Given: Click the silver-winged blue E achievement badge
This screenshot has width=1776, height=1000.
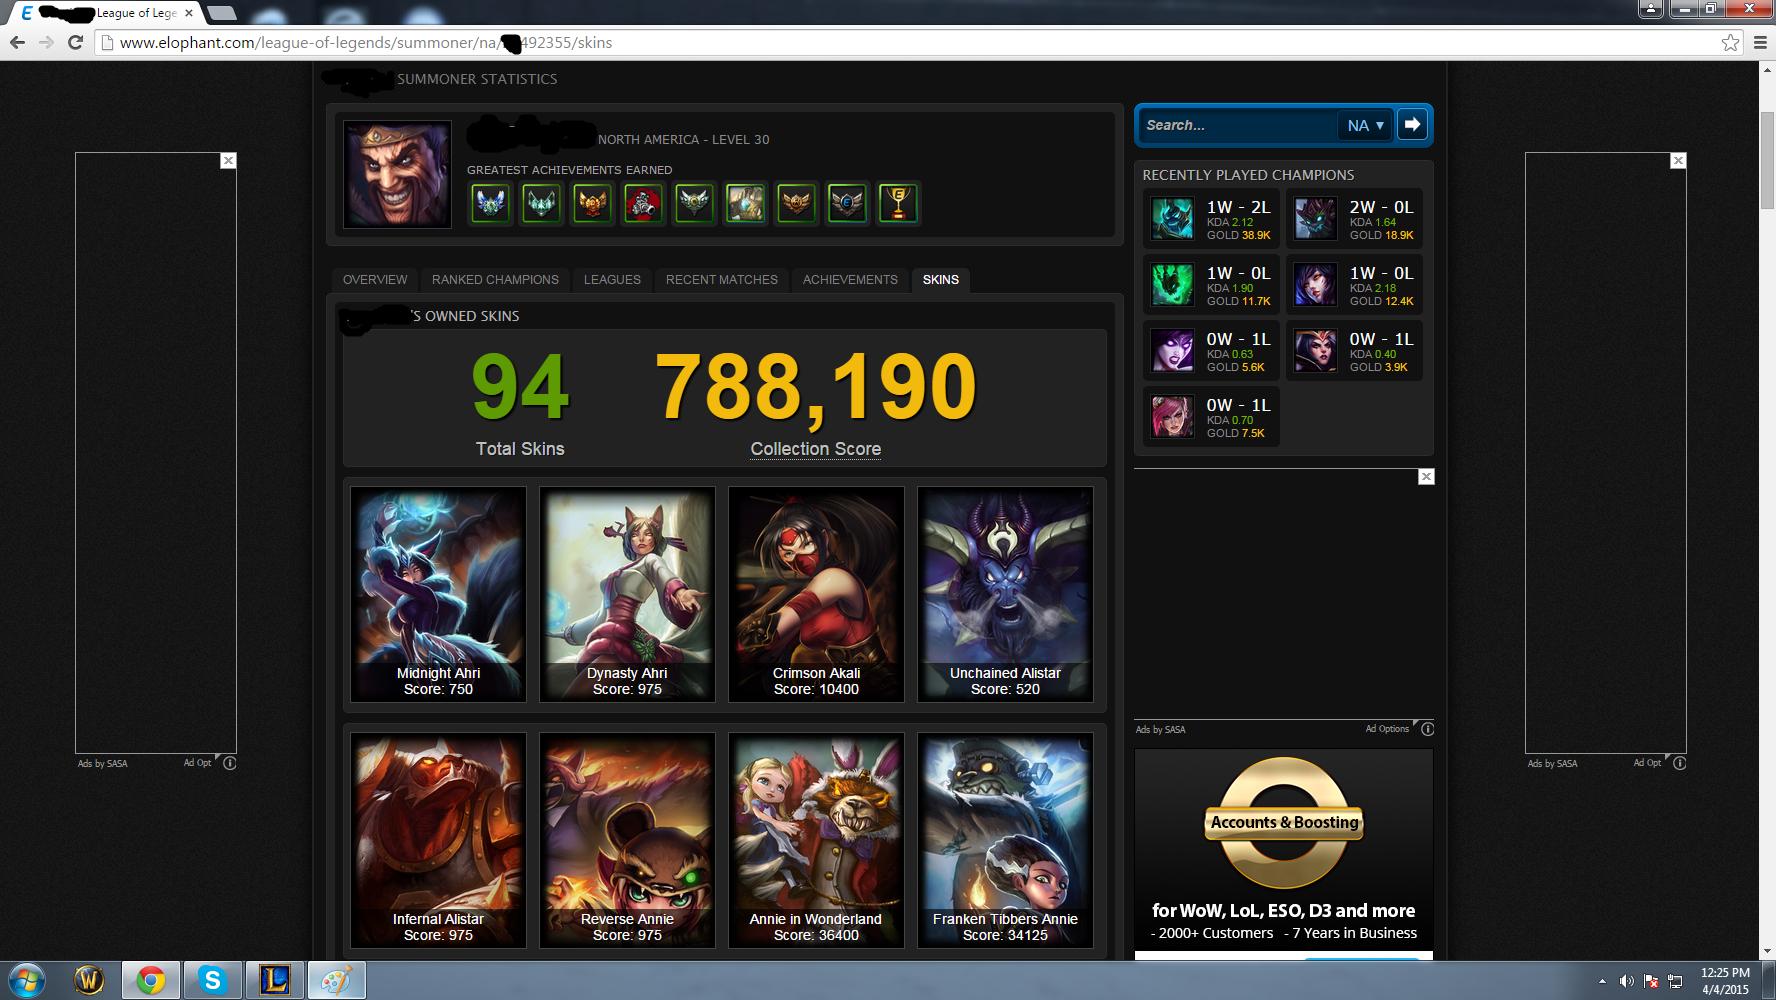Looking at the screenshot, I should click(847, 203).
